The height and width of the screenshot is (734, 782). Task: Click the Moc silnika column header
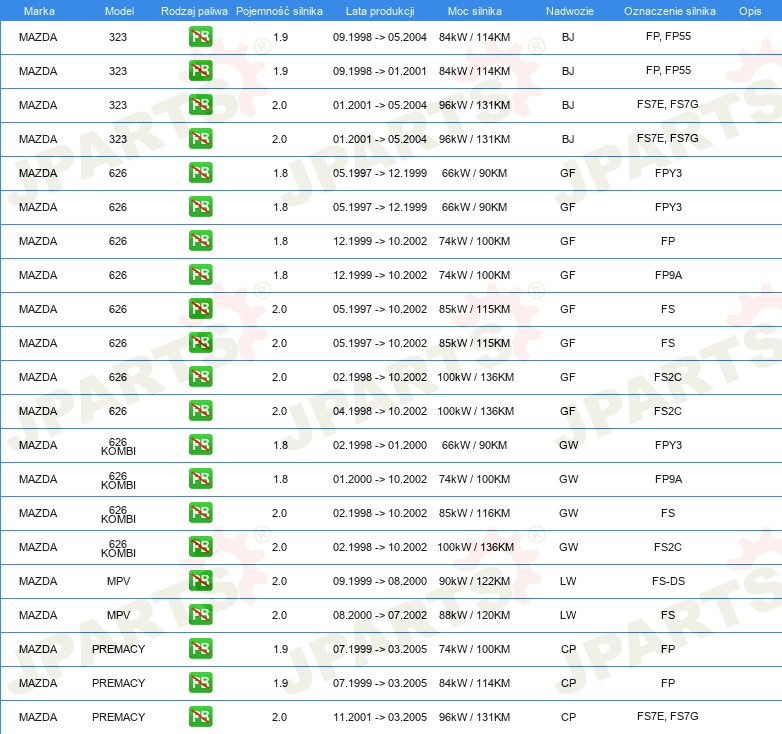475,11
